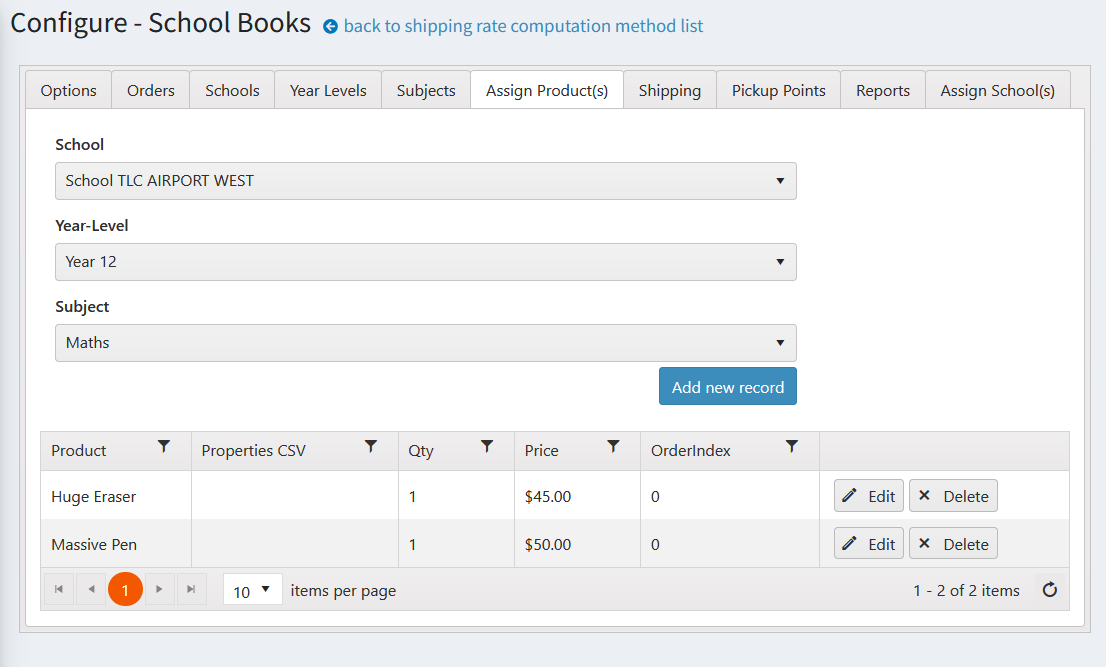Click the Qty column filter icon

pos(487,447)
